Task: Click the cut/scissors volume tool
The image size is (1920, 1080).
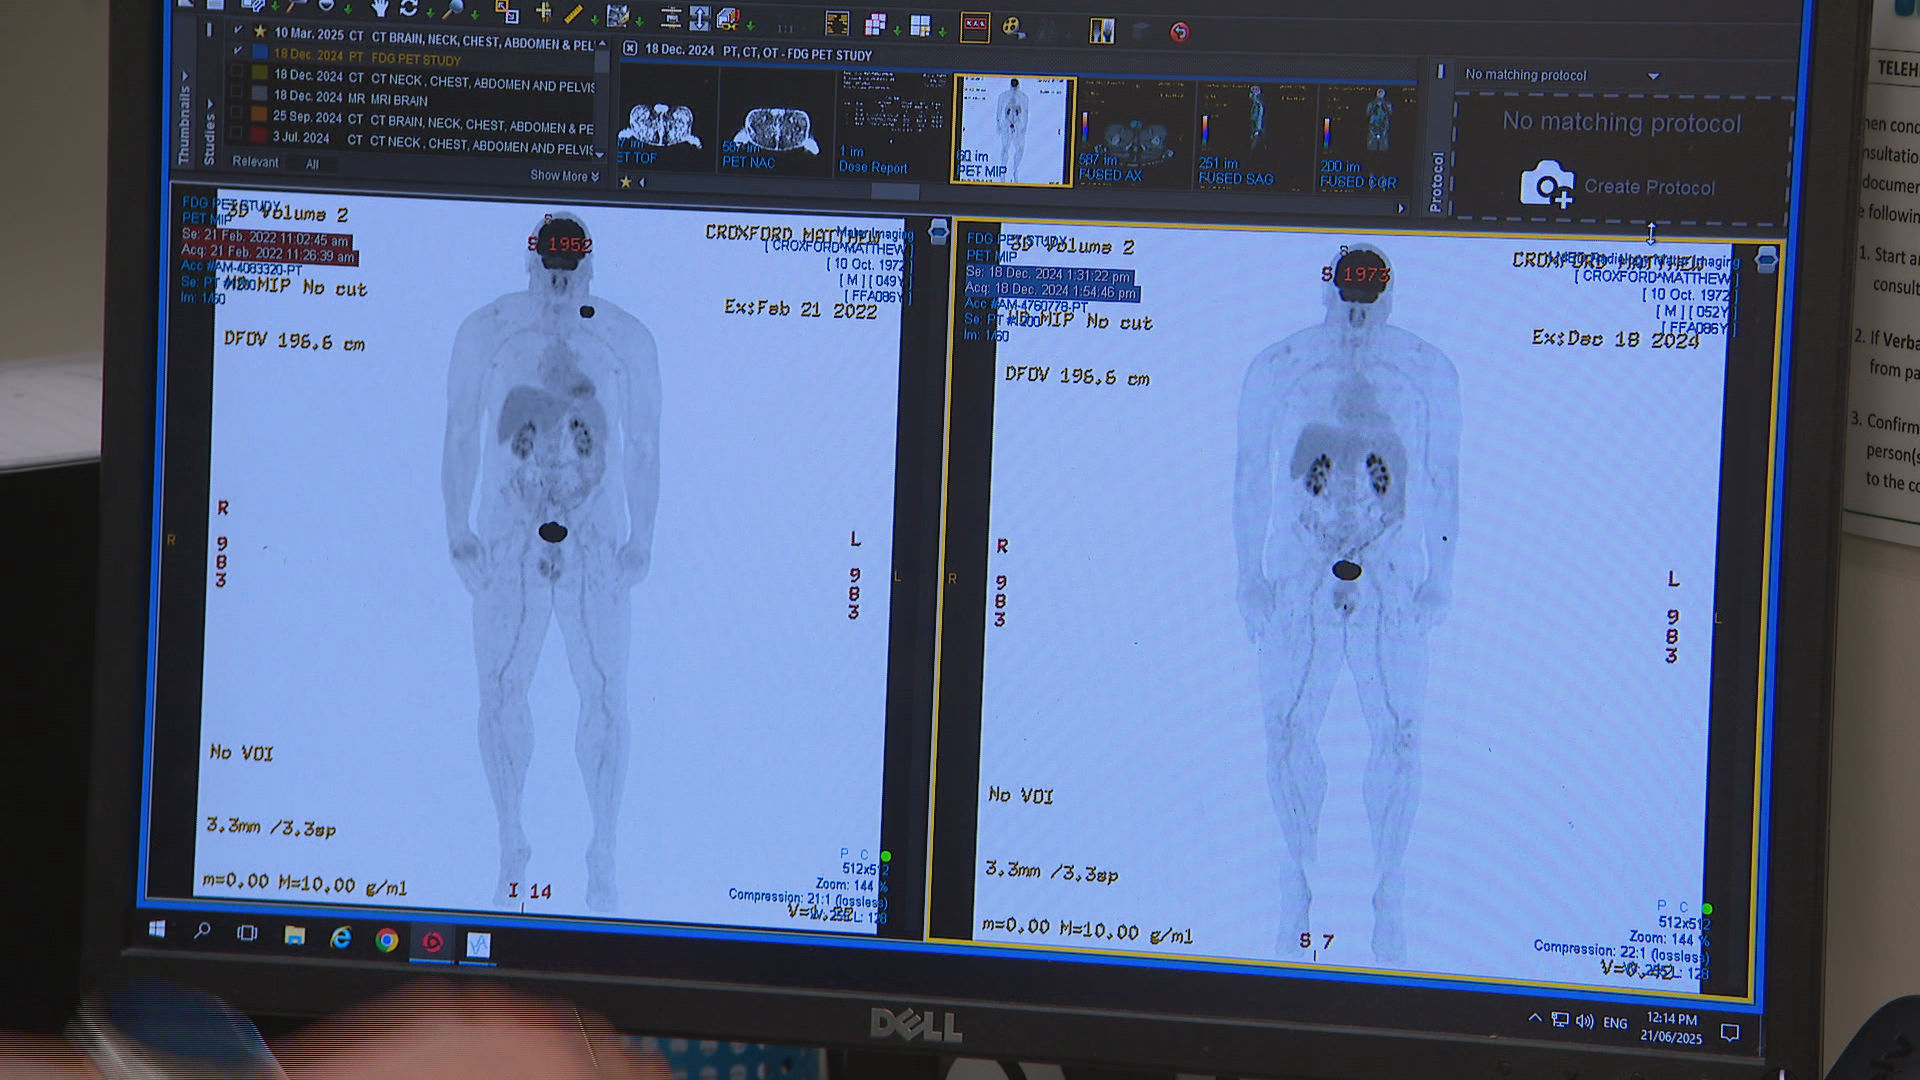Action: 727,19
